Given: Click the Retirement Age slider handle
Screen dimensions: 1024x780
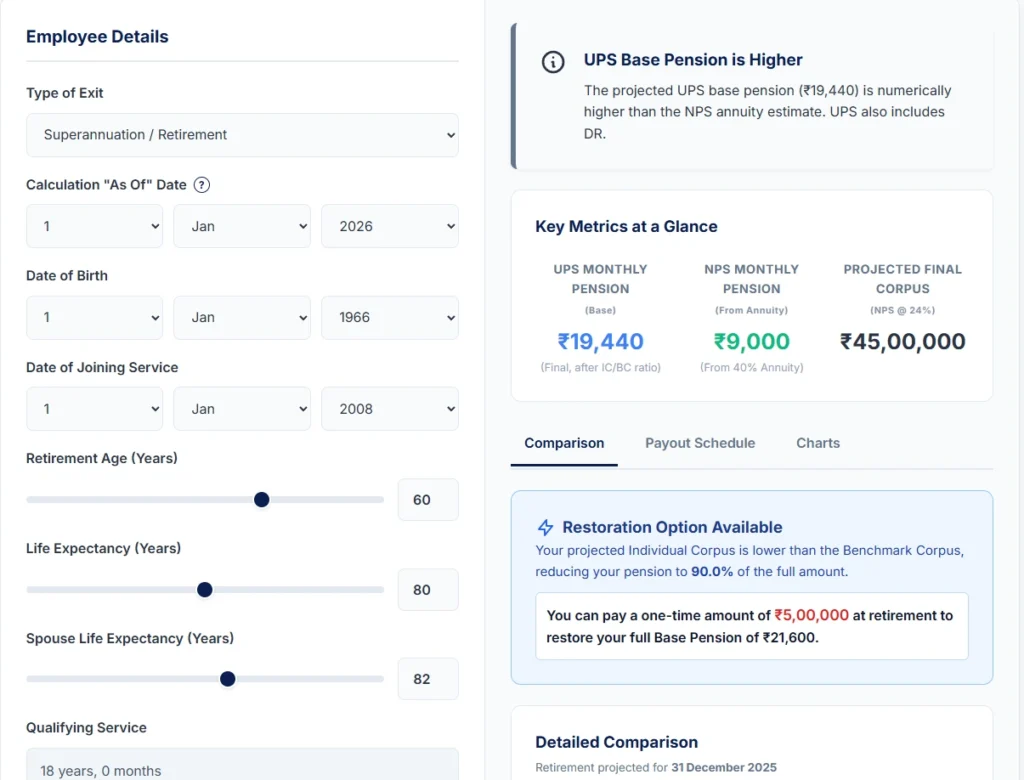Looking at the screenshot, I should tap(262, 500).
